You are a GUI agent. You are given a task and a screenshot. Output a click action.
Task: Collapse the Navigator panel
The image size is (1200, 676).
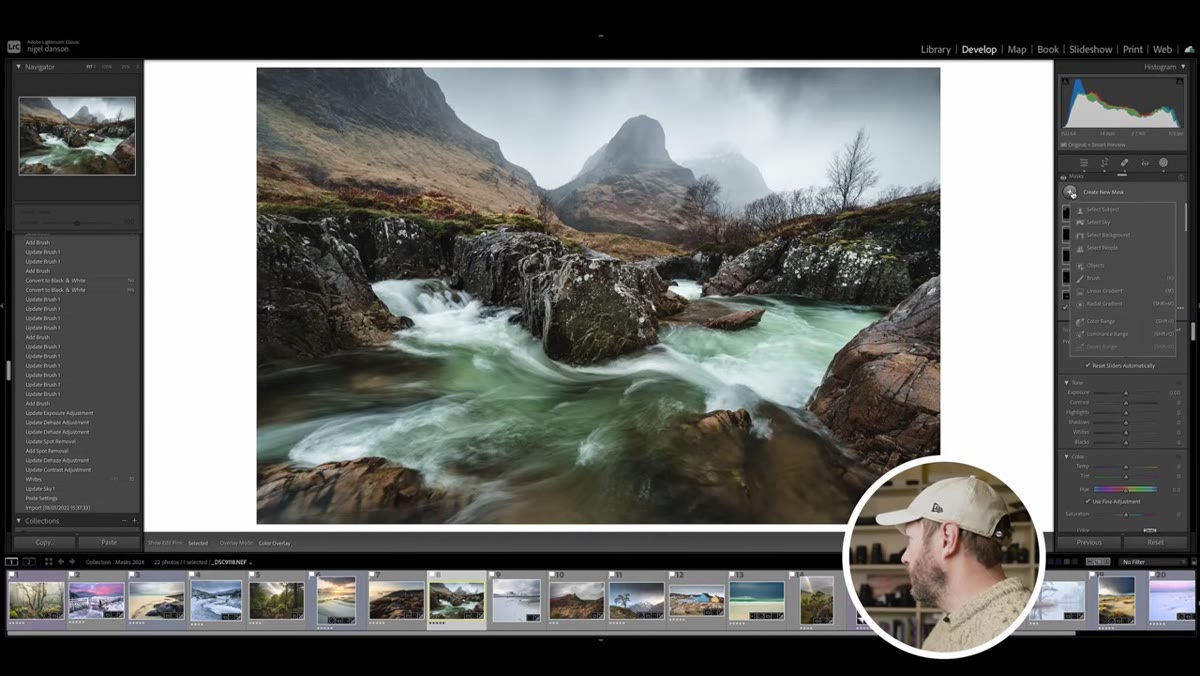(18, 67)
